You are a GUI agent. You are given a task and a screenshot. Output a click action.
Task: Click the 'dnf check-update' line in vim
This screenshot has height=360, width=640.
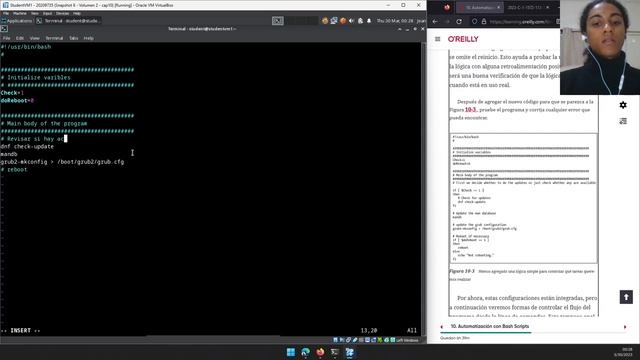click(x=27, y=147)
